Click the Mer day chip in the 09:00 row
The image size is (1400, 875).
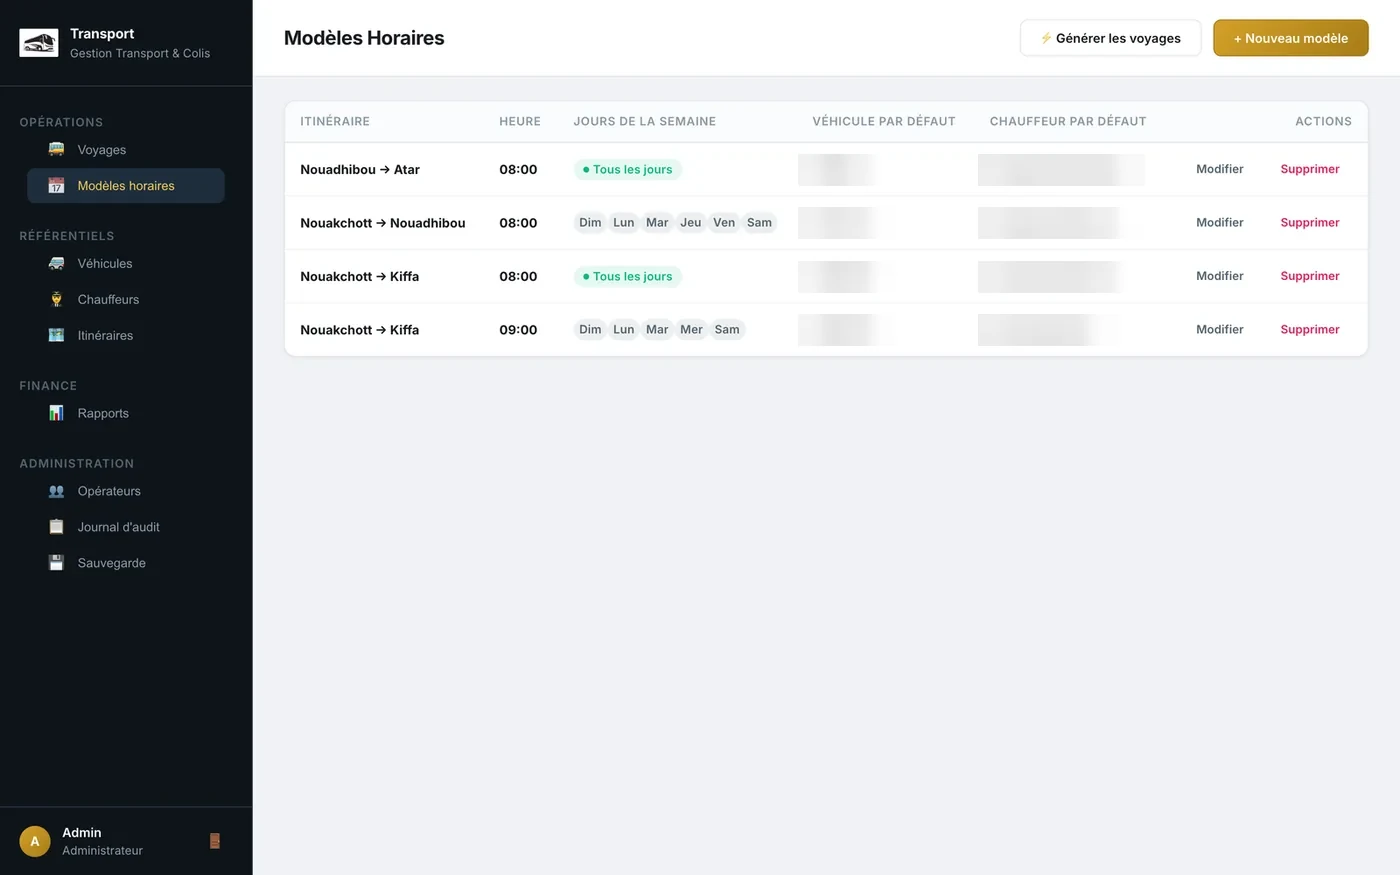tap(691, 330)
